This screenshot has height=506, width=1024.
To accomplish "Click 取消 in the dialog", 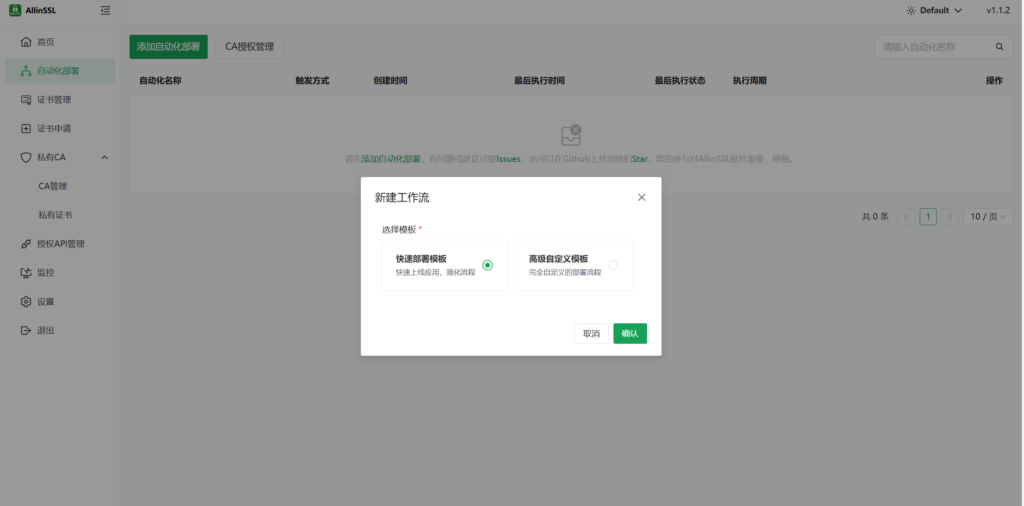I will 592,334.
